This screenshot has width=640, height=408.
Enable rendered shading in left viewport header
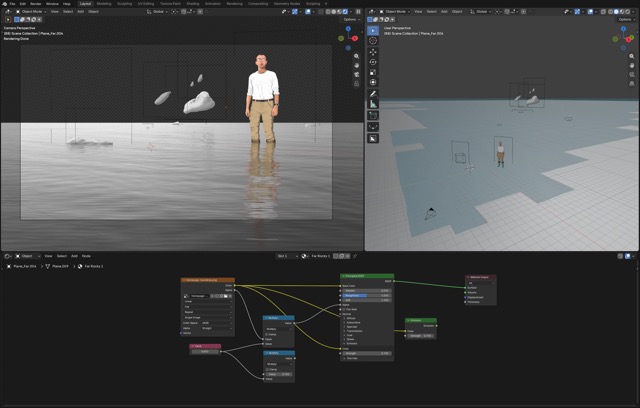345,11
